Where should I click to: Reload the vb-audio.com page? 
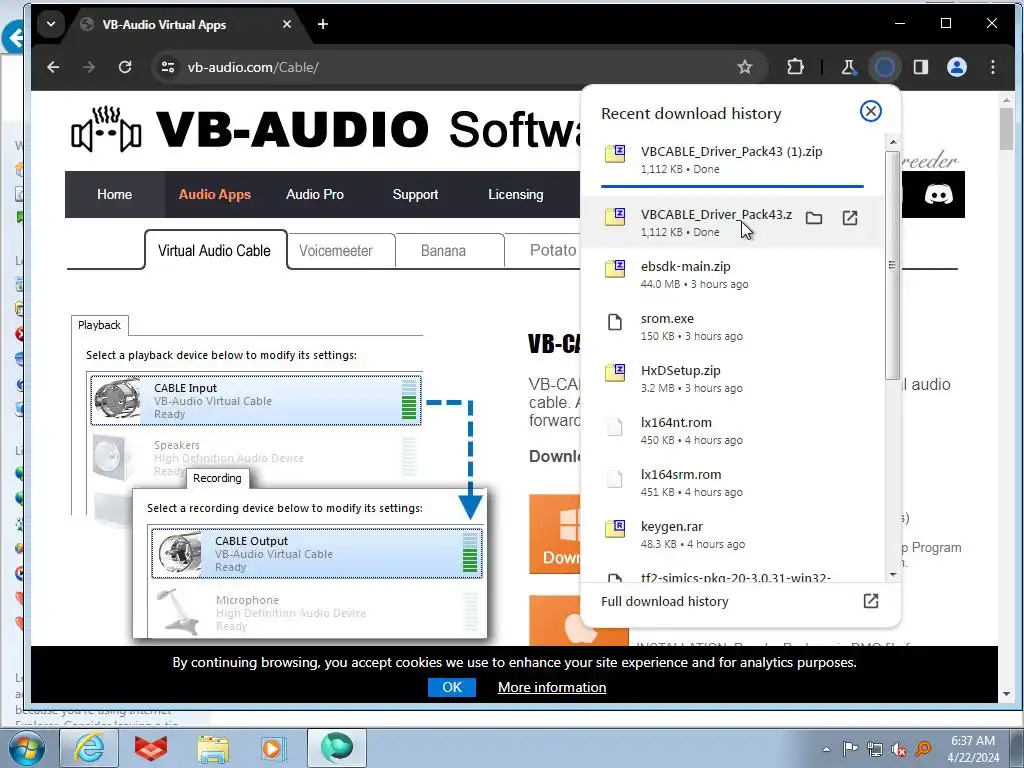(x=125, y=67)
